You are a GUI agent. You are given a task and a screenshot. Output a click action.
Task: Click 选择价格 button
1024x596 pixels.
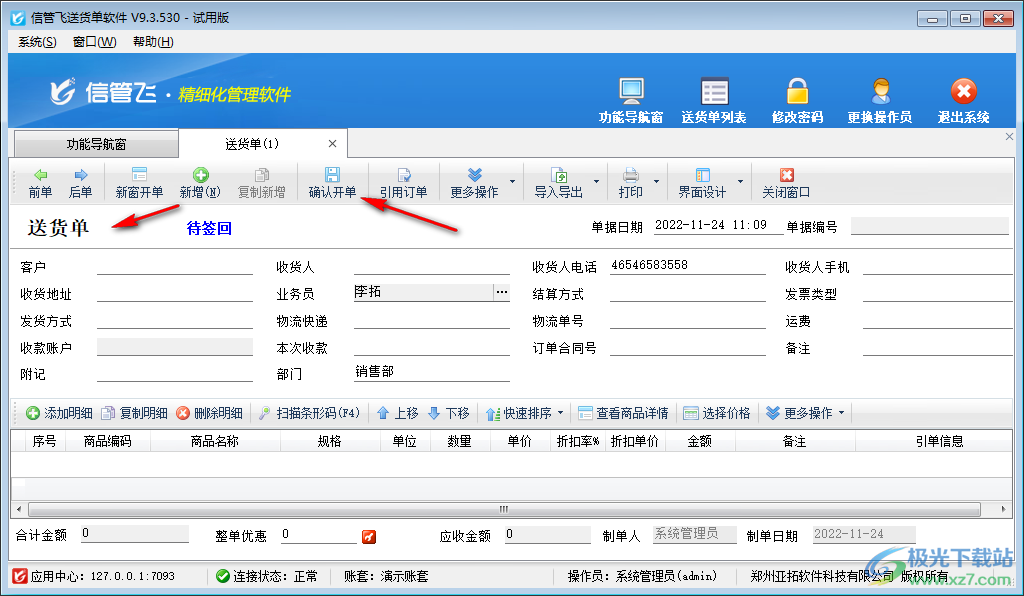click(716, 413)
